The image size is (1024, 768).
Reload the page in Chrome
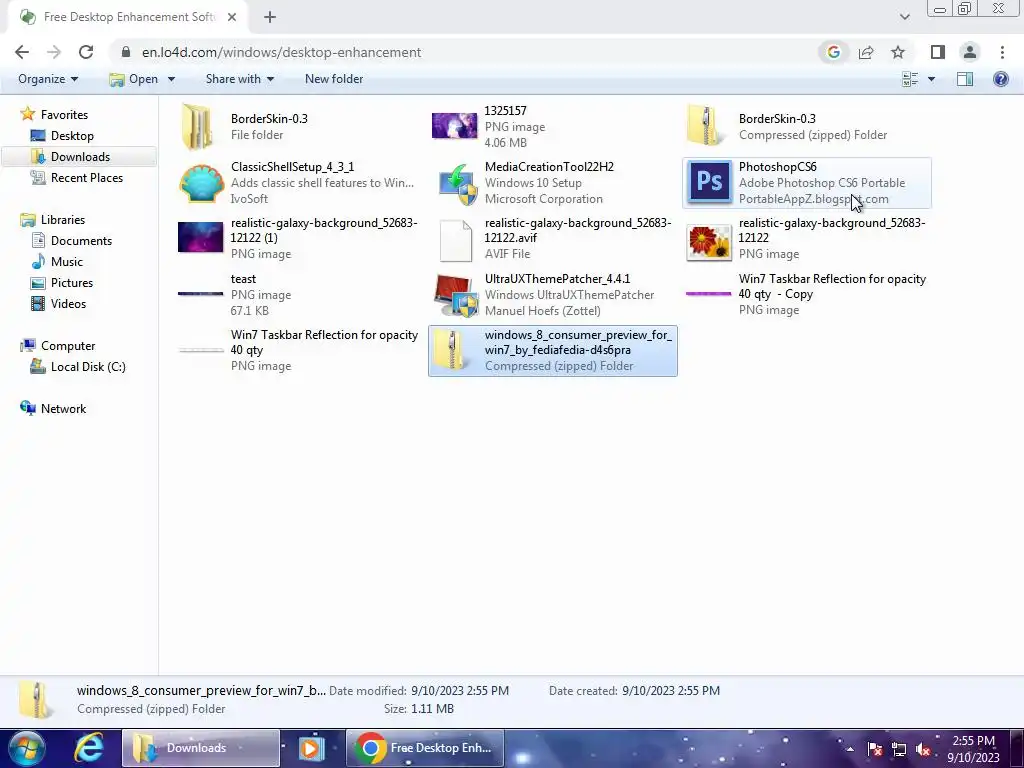(86, 52)
